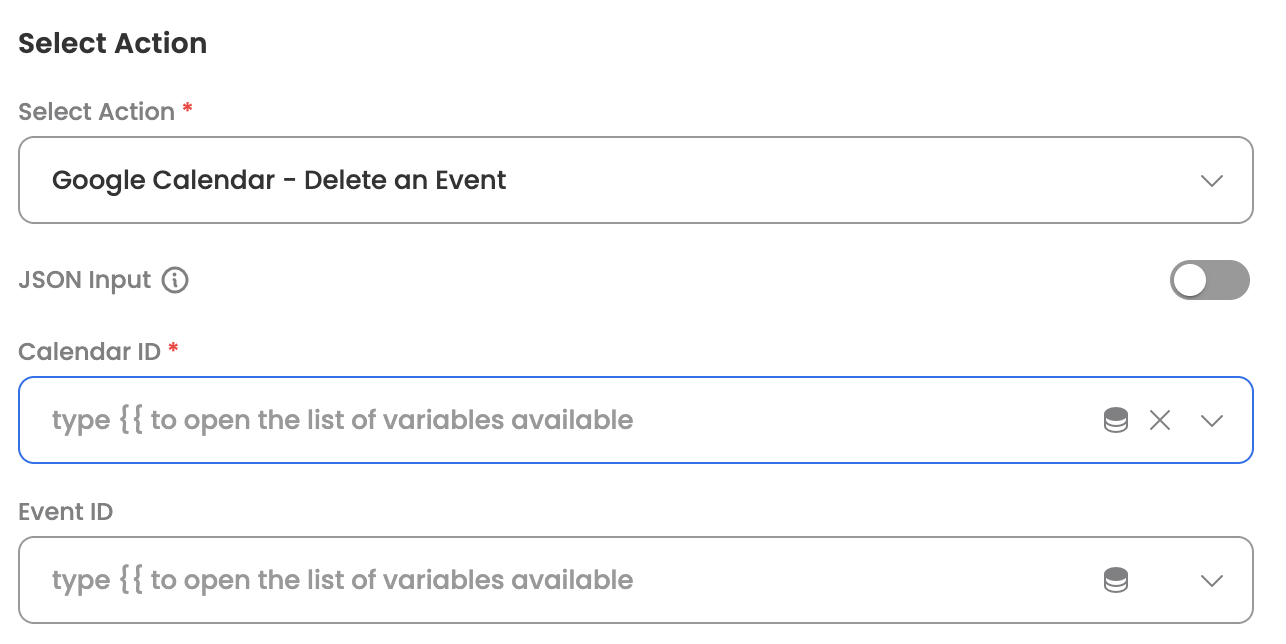Open variables database icon in Event ID field
This screenshot has width=1286, height=644.
tap(1116, 580)
